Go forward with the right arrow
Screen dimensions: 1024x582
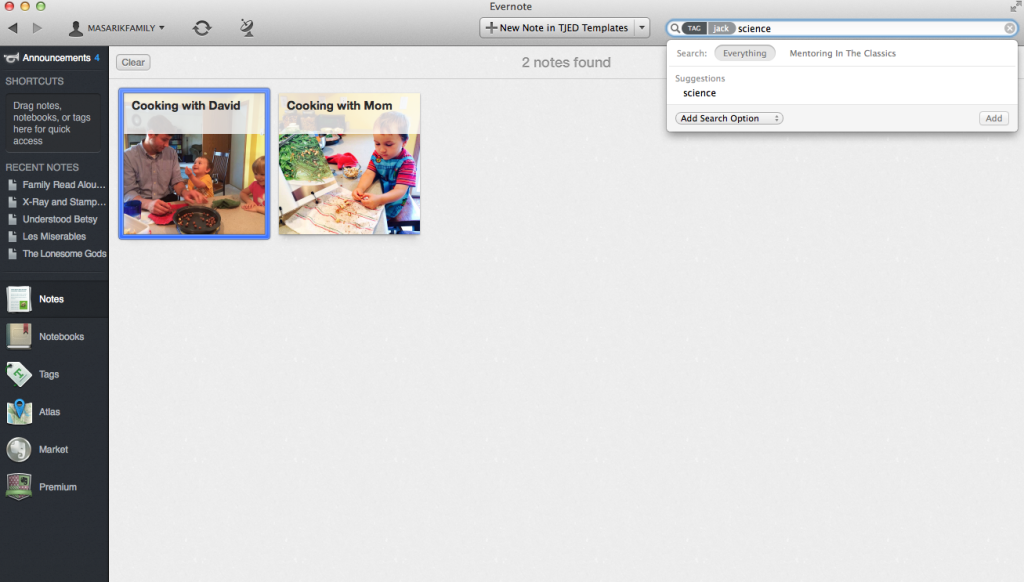(37, 28)
